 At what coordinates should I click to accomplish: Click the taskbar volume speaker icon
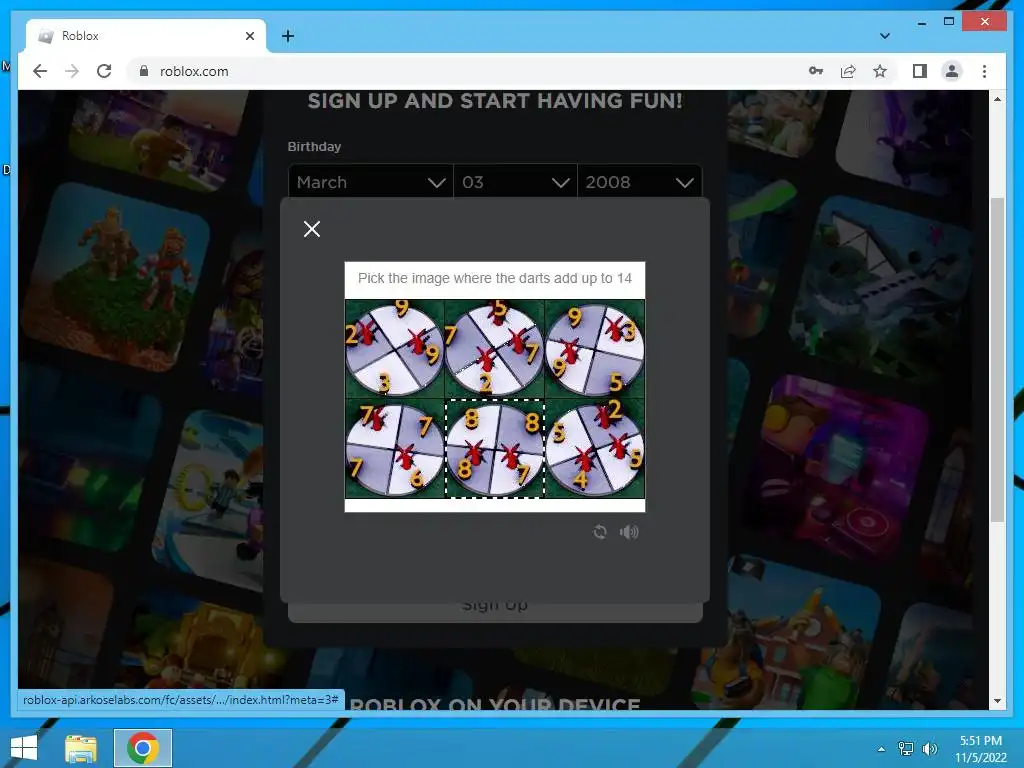click(929, 748)
